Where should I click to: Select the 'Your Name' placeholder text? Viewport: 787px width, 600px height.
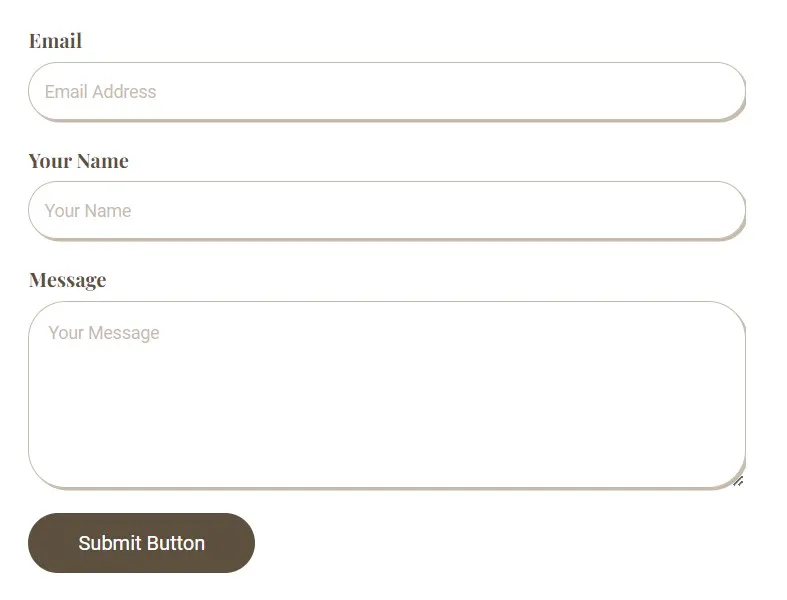click(x=88, y=210)
